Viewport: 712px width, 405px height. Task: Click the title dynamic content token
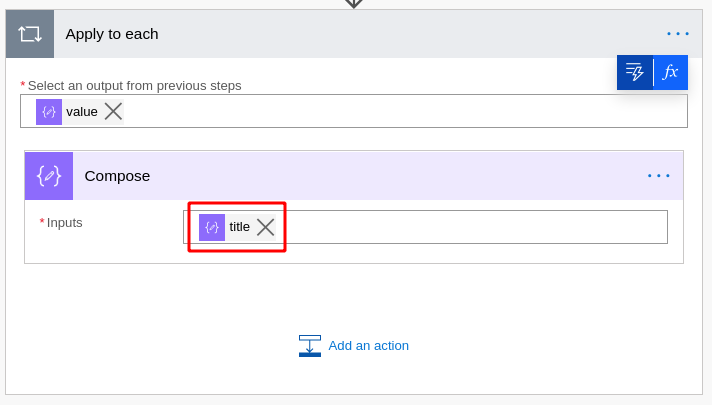pyautogui.click(x=237, y=227)
